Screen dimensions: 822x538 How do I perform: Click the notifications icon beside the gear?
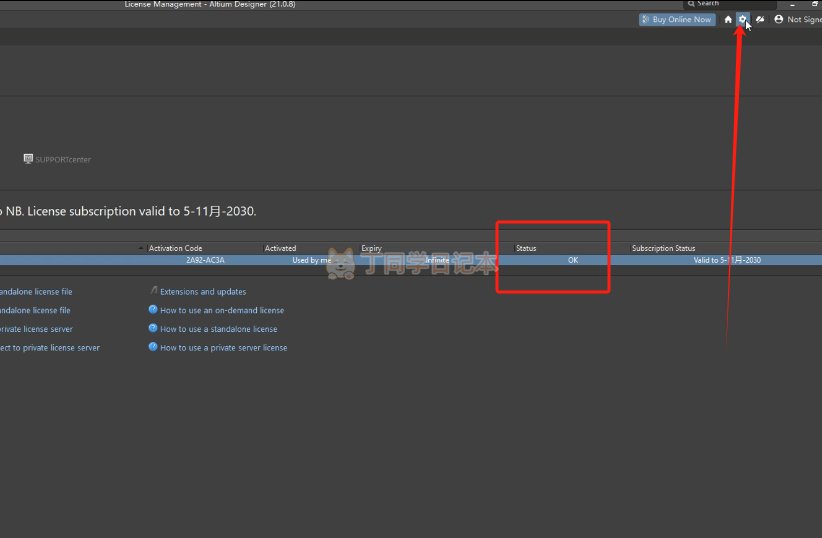[760, 19]
